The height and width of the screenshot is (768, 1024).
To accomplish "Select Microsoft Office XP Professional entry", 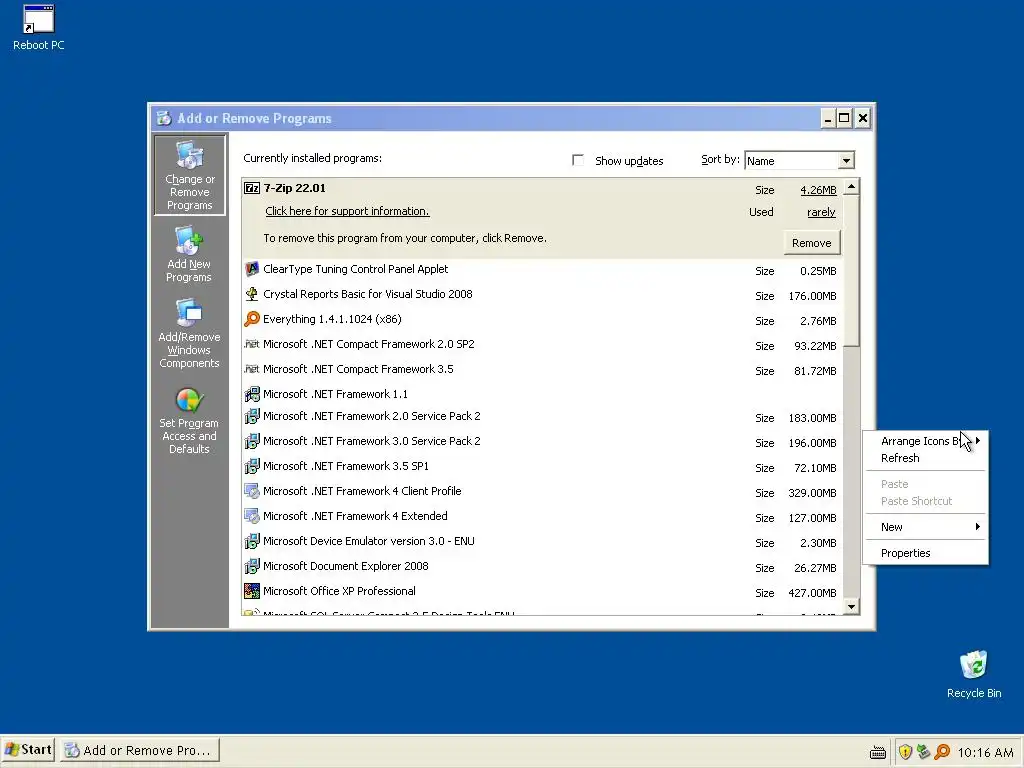I will pos(542,592).
